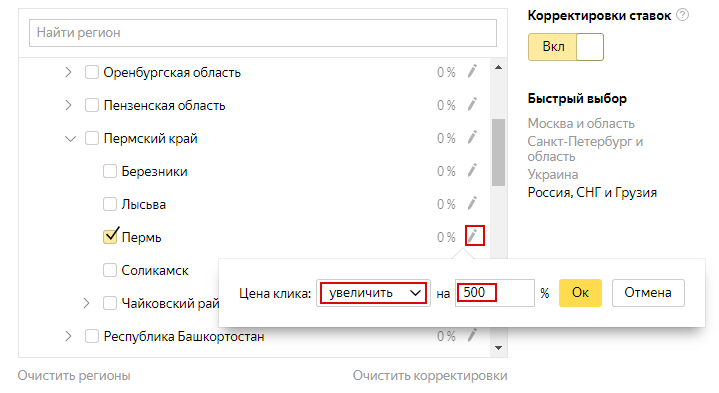This screenshot has height=393, width=719.
Task: Focus the Найти регион search field
Action: point(263,33)
